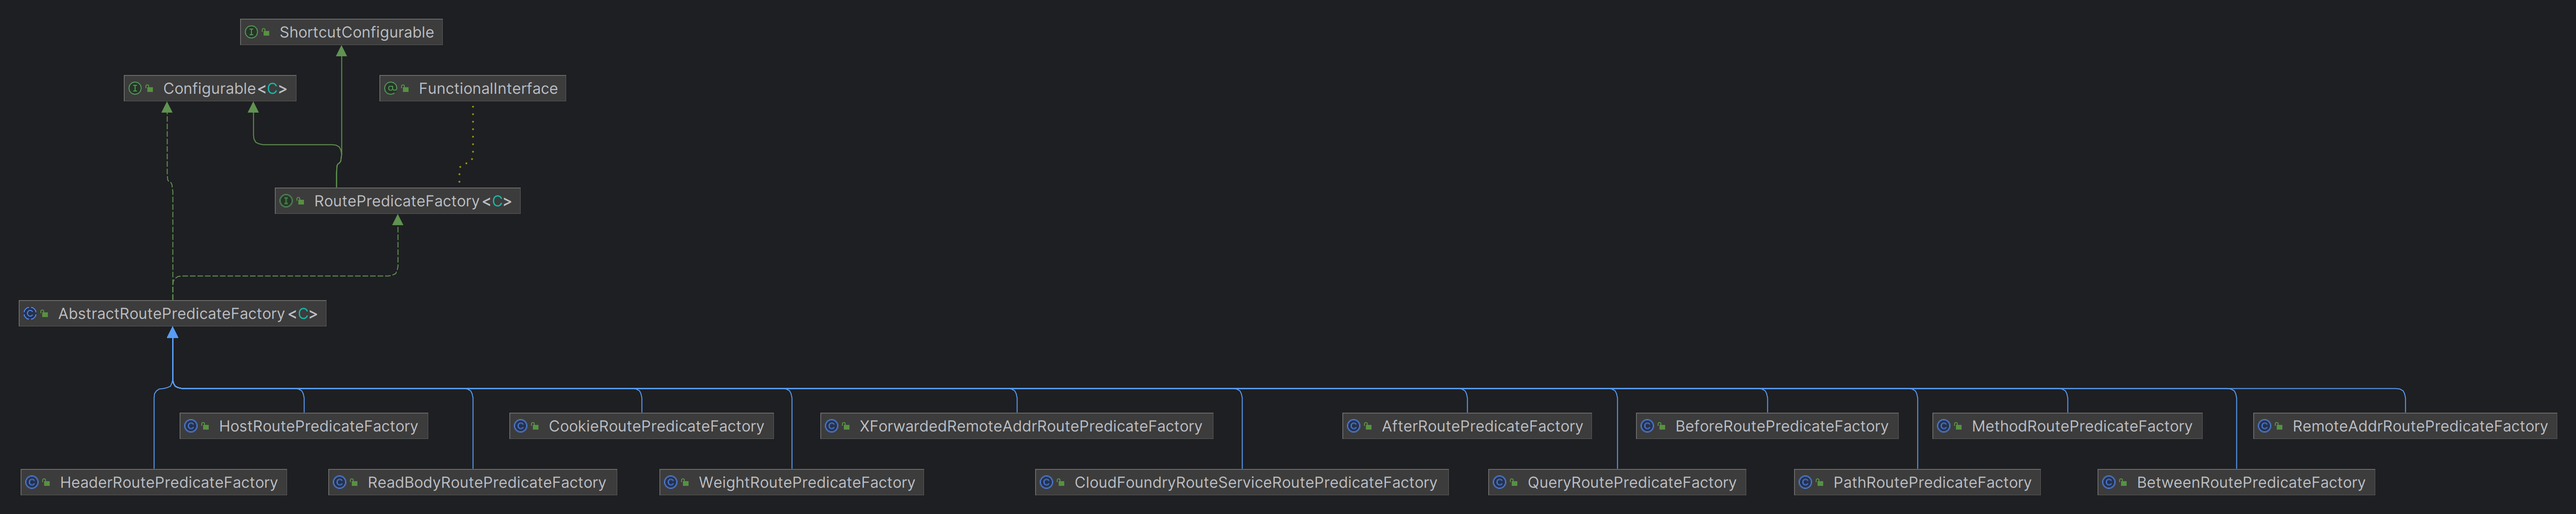This screenshot has height=514, width=2576.
Task: Select the ReadBodyRoutePredicateFactory node label
Action: (x=487, y=482)
